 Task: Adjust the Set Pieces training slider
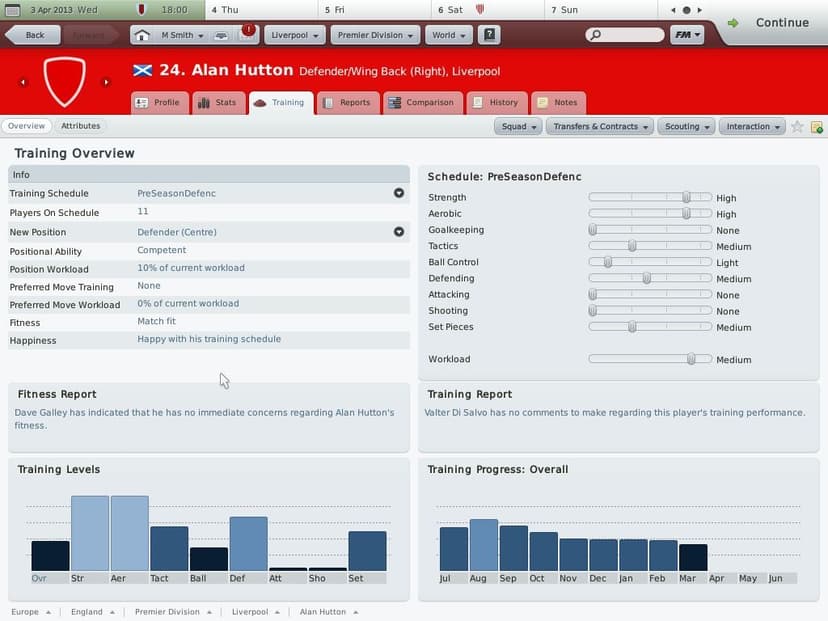(x=650, y=327)
